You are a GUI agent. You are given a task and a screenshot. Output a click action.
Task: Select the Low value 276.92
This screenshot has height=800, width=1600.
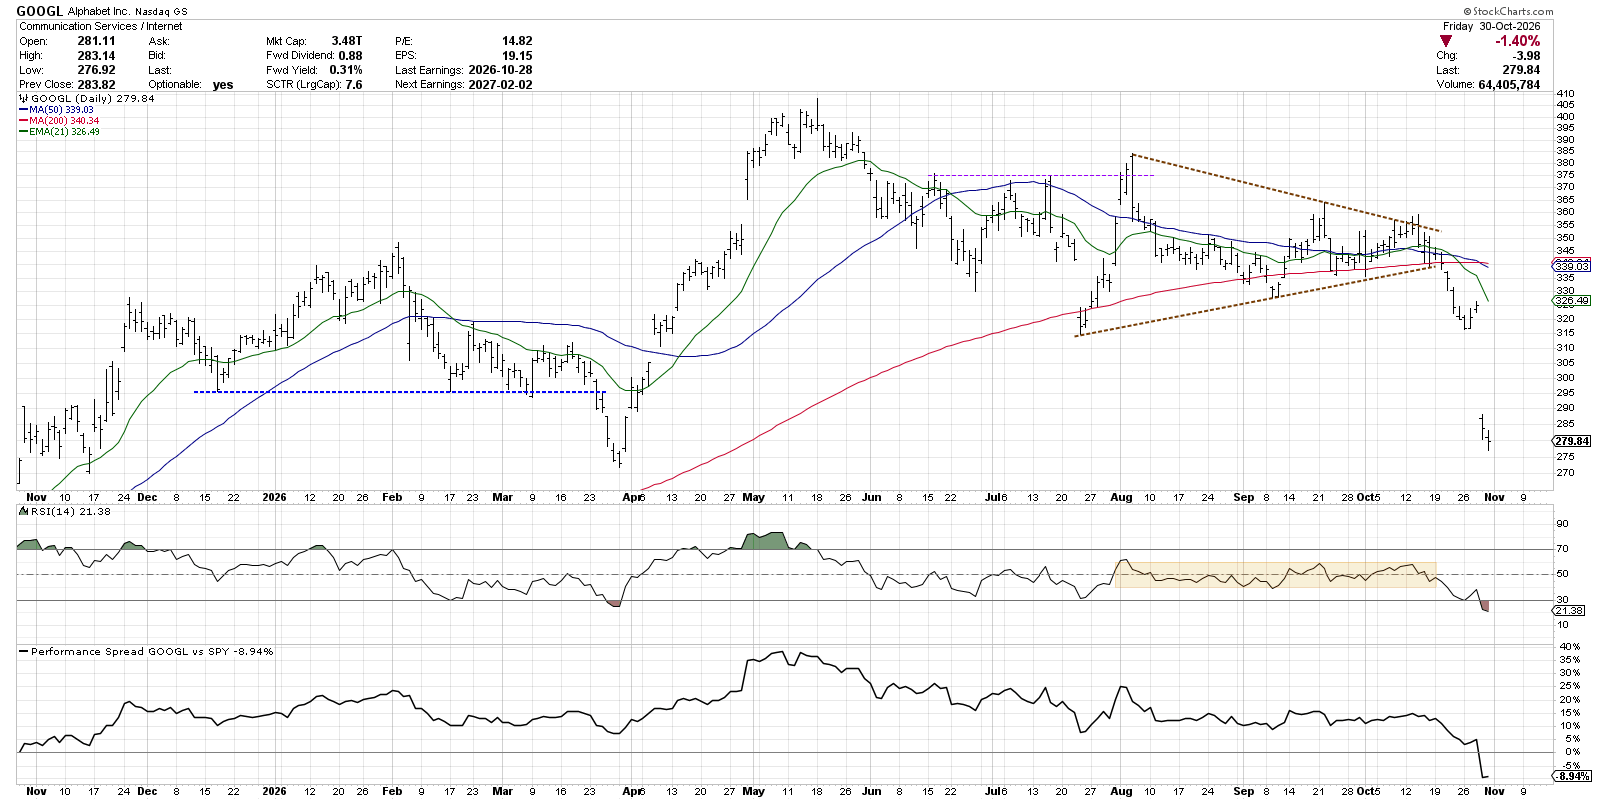pyautogui.click(x=96, y=70)
